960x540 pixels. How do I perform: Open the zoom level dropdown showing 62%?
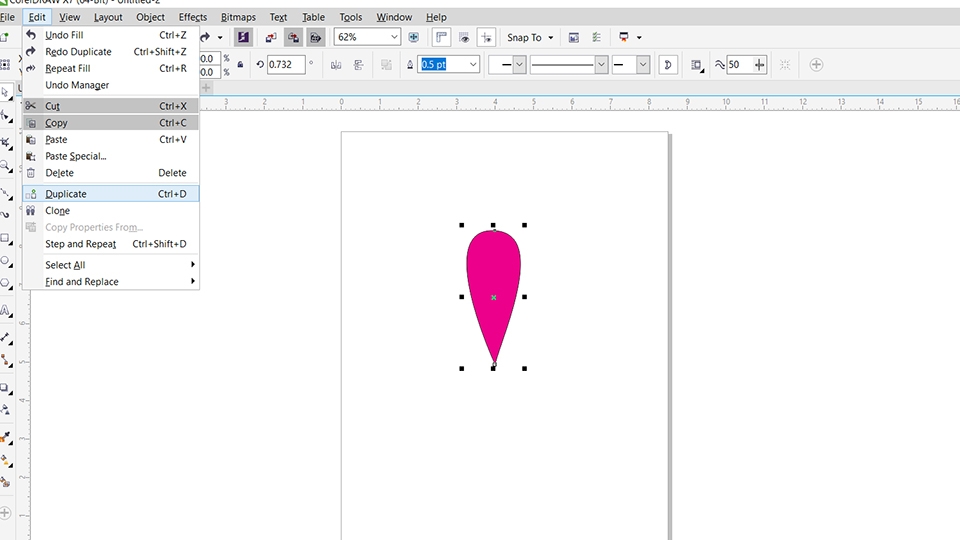click(x=394, y=37)
